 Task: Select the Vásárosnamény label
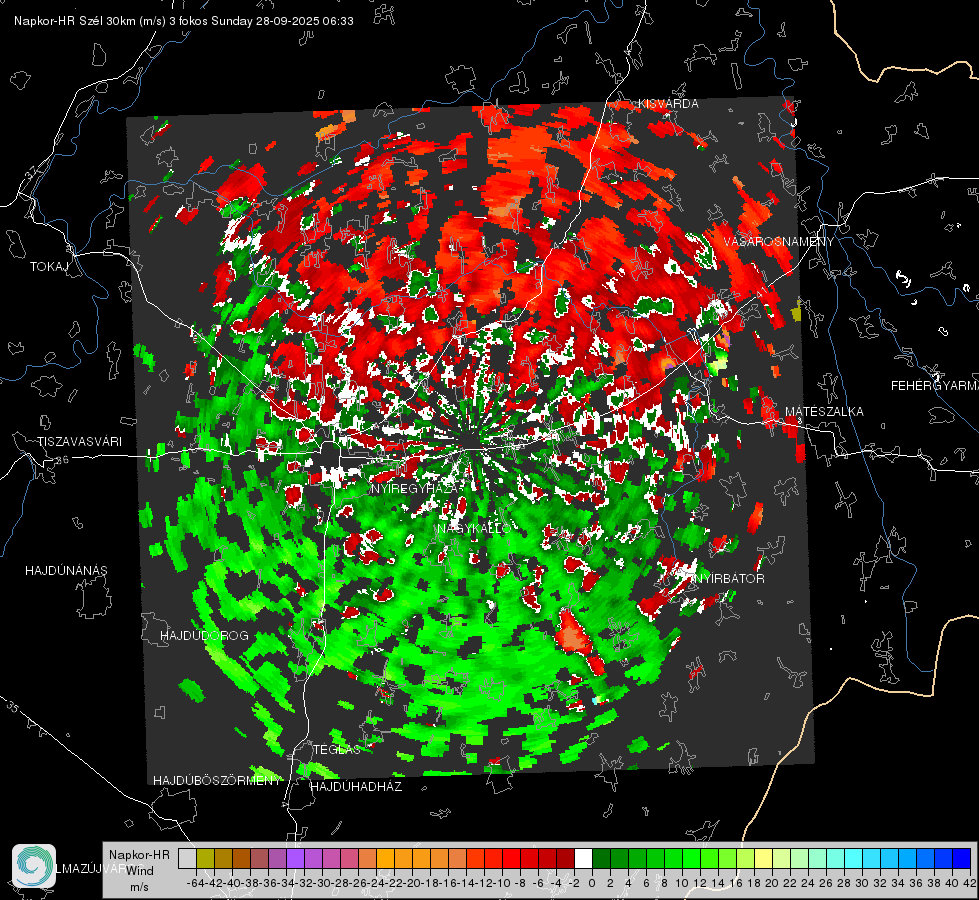[779, 242]
